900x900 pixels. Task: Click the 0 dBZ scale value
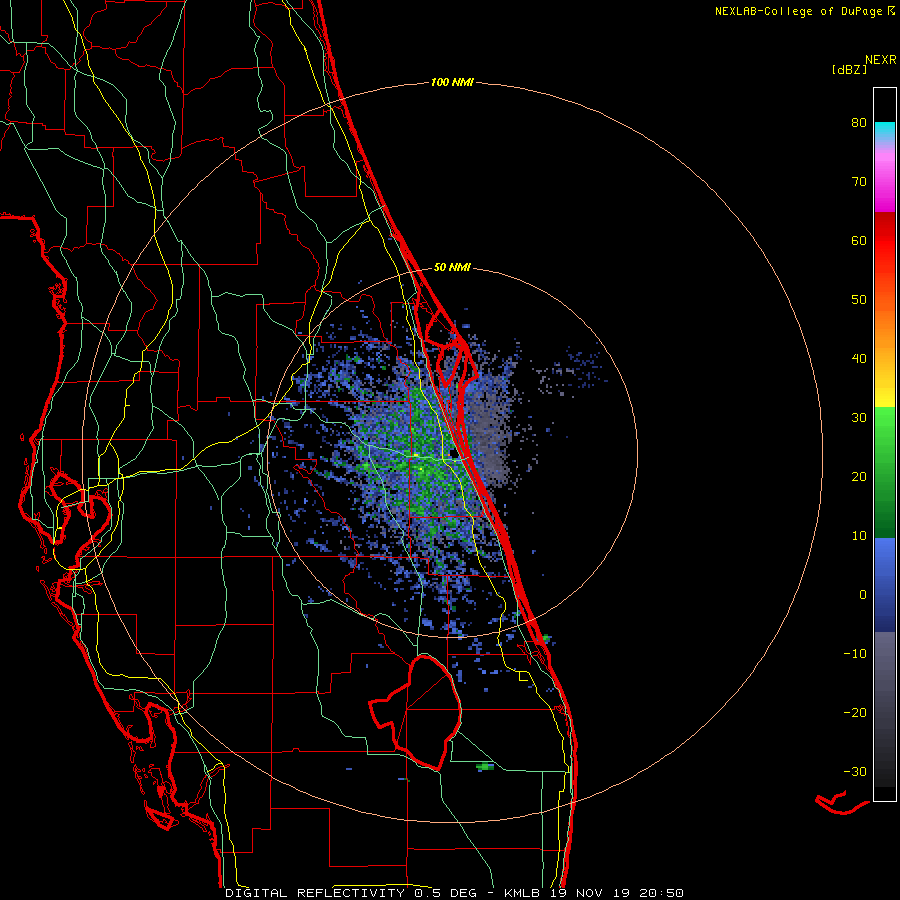(863, 595)
